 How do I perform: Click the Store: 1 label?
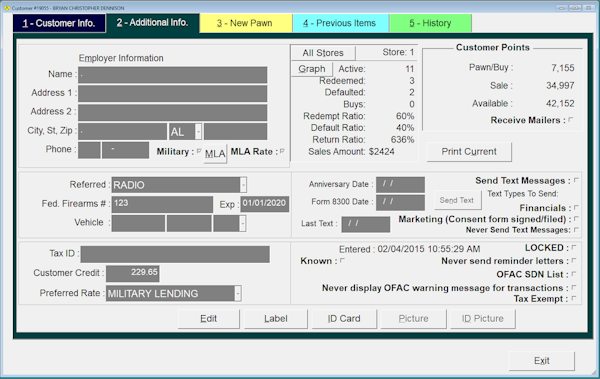398,52
